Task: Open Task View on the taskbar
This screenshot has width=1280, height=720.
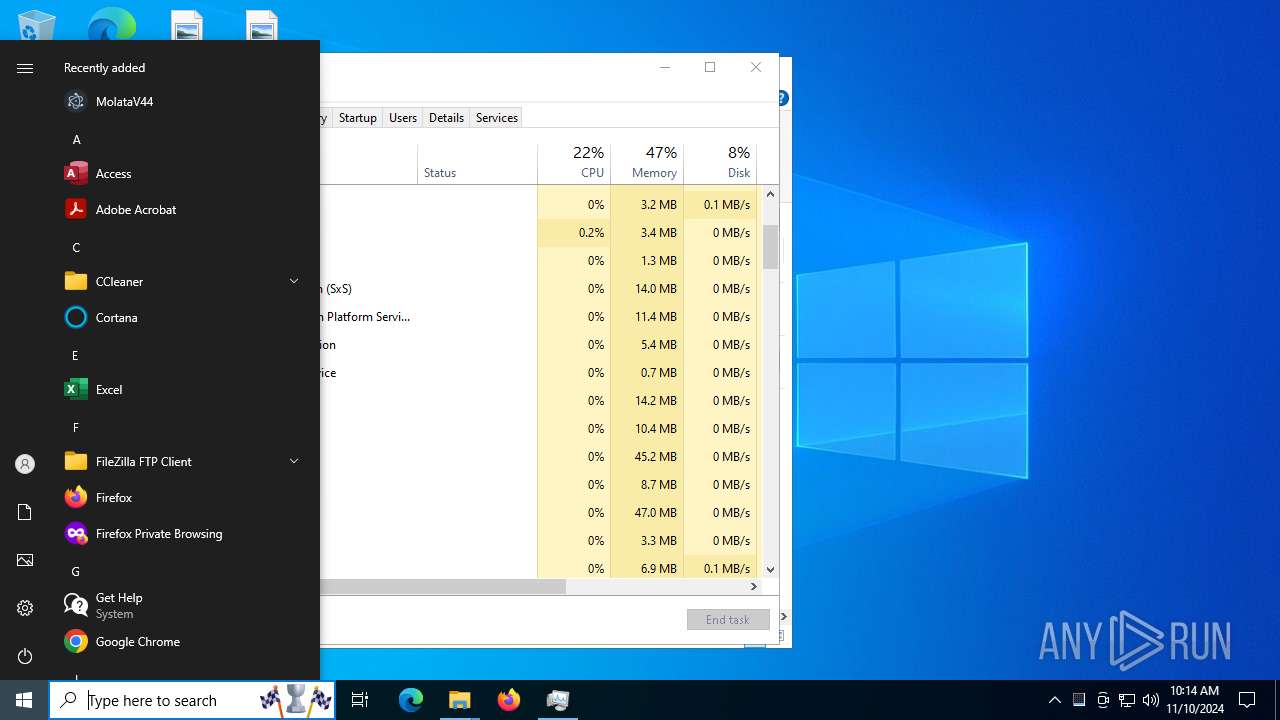Action: pos(360,700)
